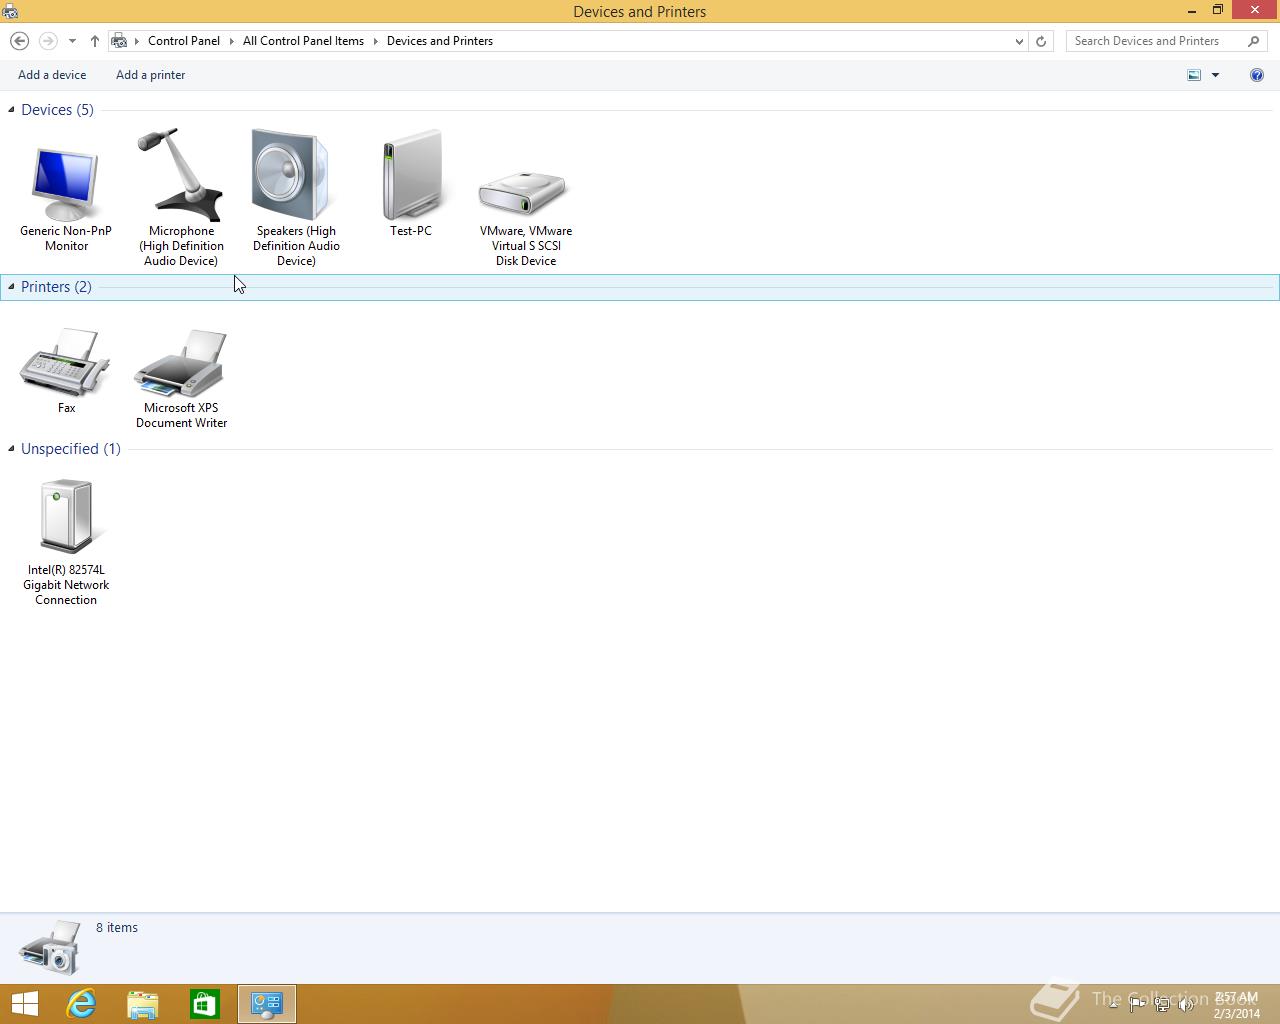Image resolution: width=1280 pixels, height=1024 pixels.
Task: Open File Explorer from the taskbar
Action: click(x=143, y=1004)
